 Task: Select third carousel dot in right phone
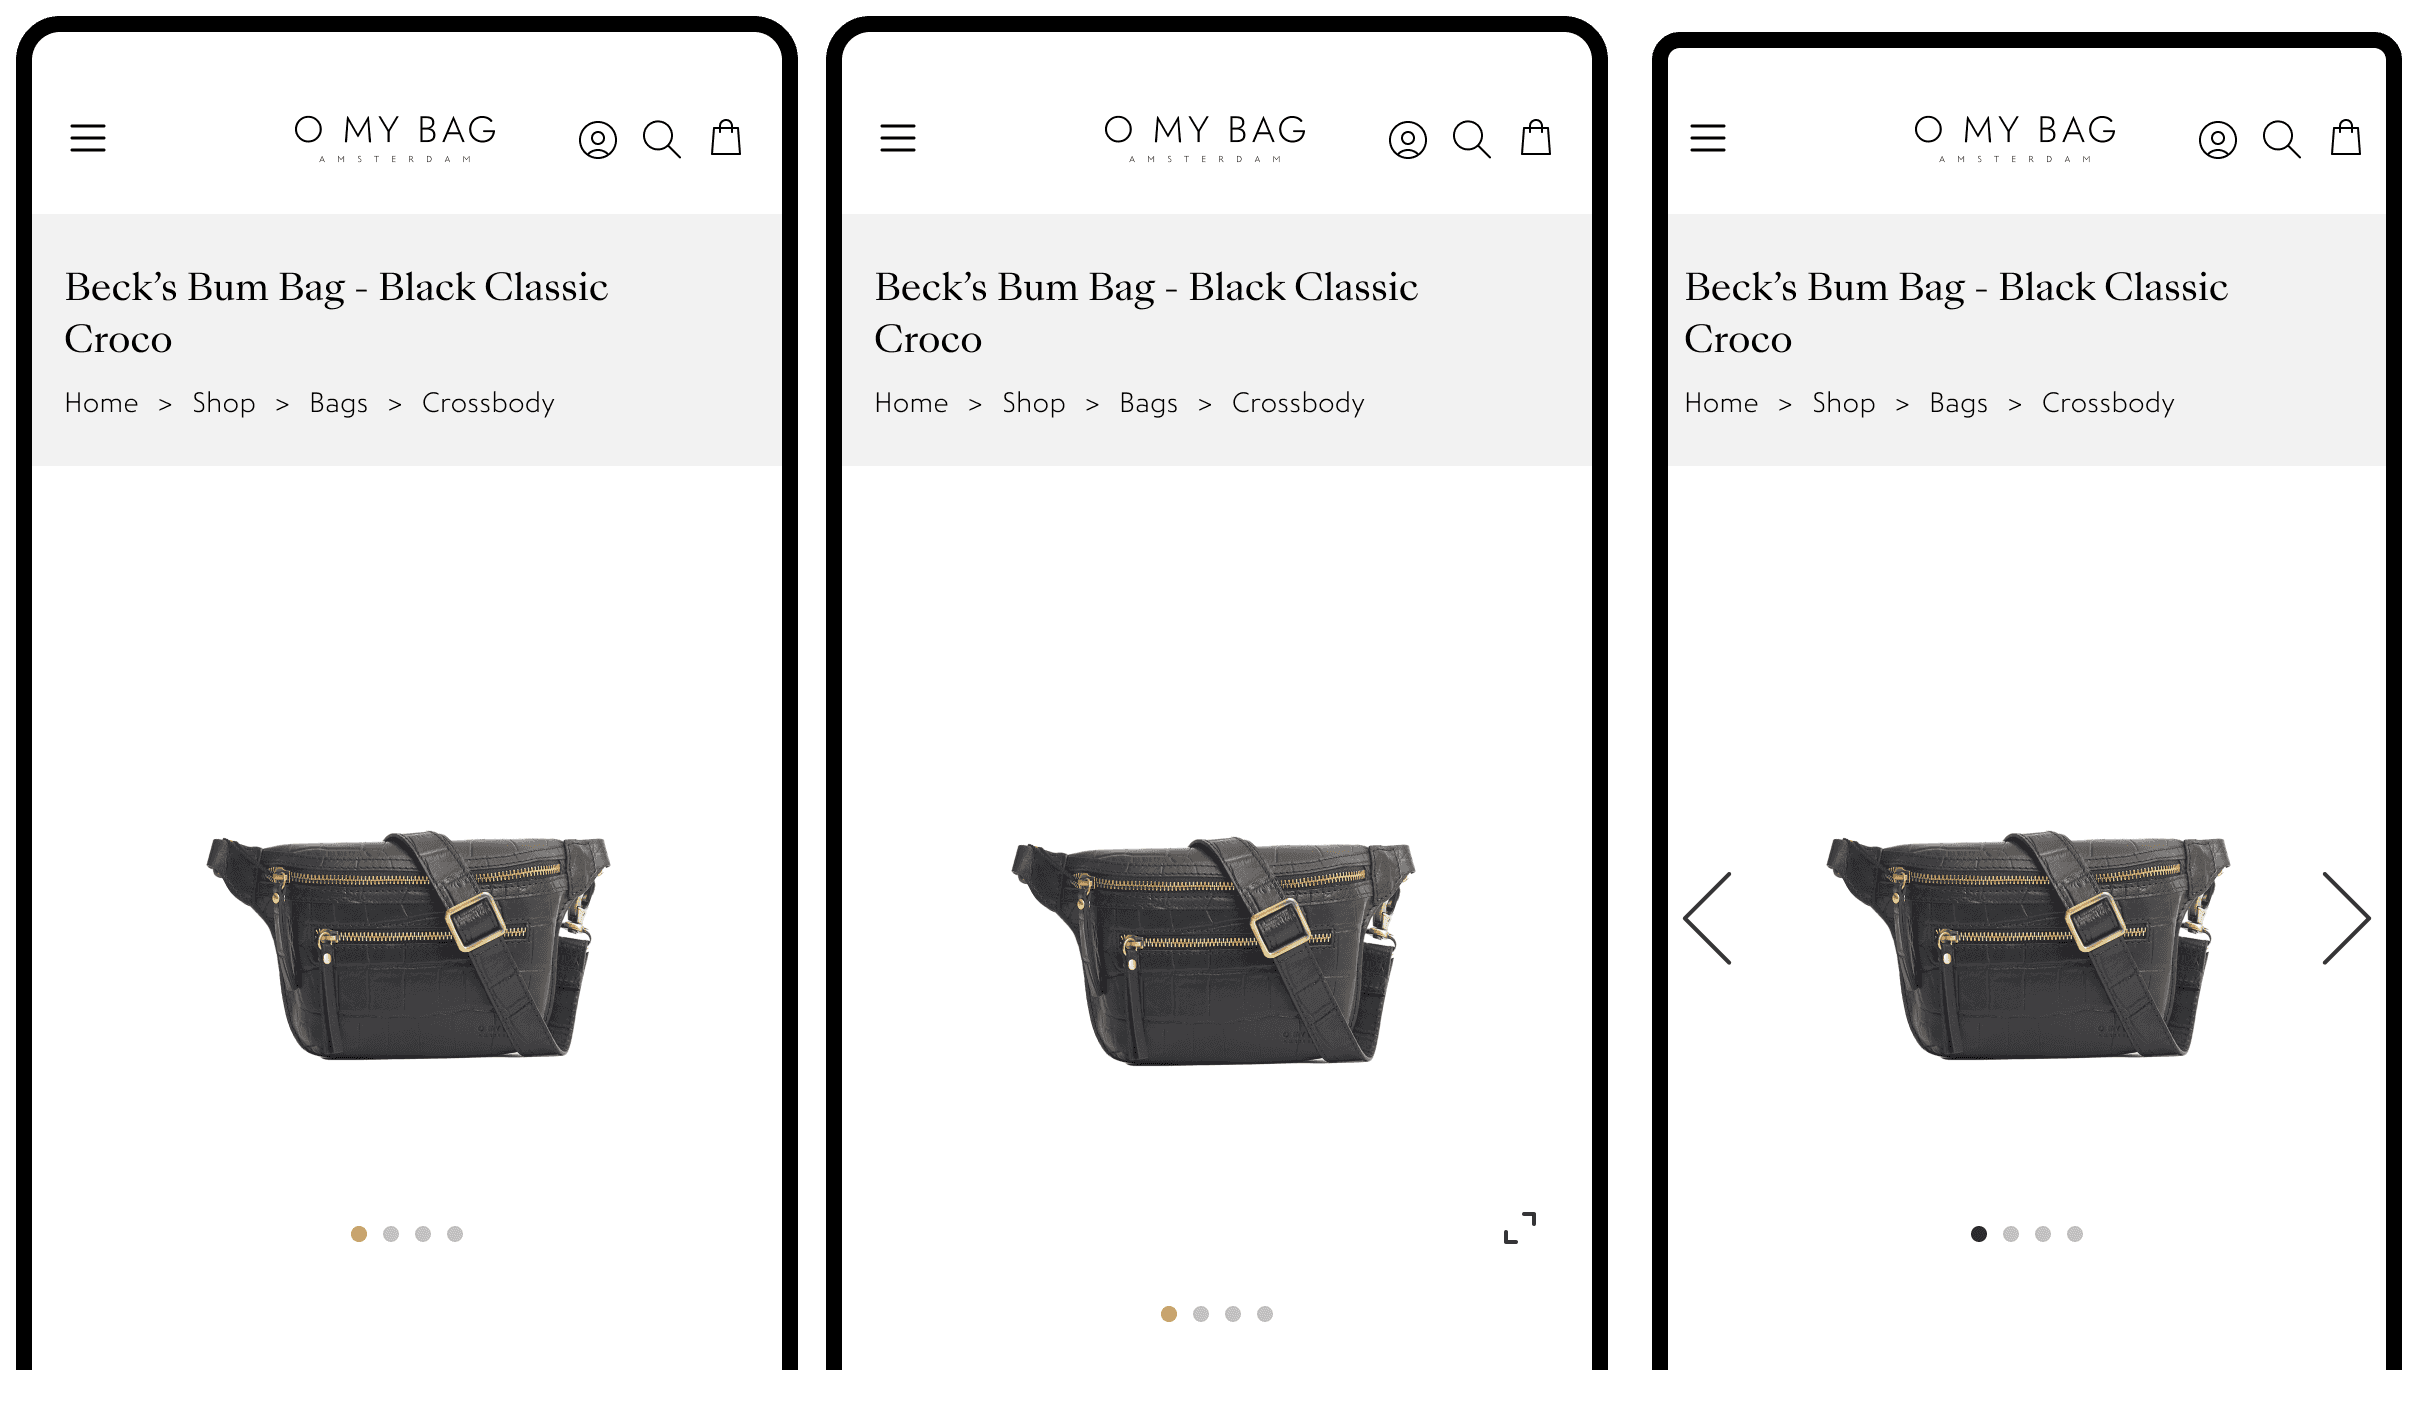(x=2043, y=1234)
